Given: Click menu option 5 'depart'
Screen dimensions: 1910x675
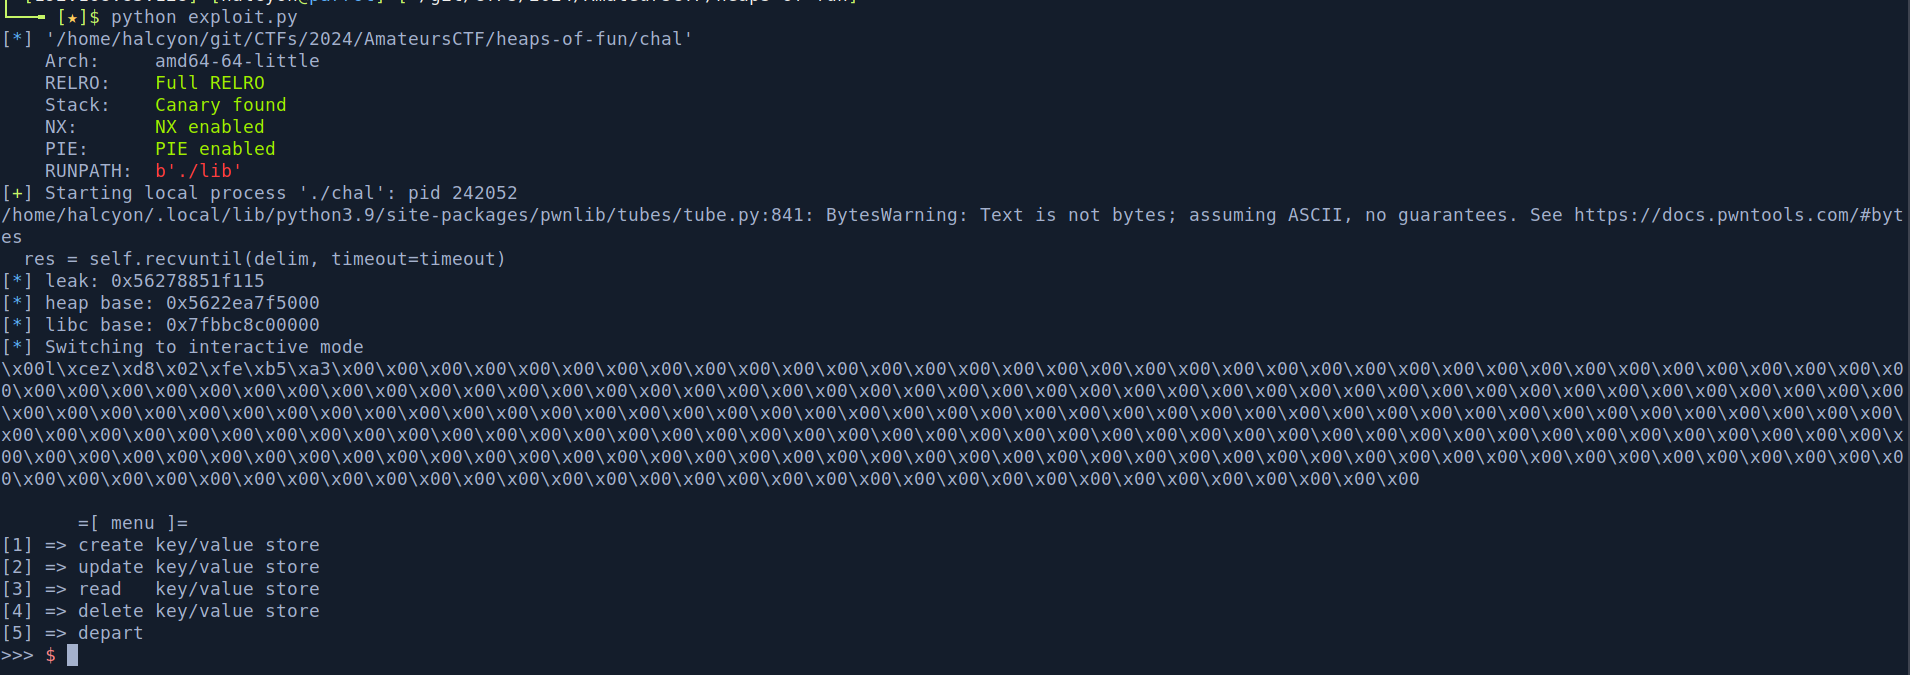Looking at the screenshot, I should pos(110,633).
